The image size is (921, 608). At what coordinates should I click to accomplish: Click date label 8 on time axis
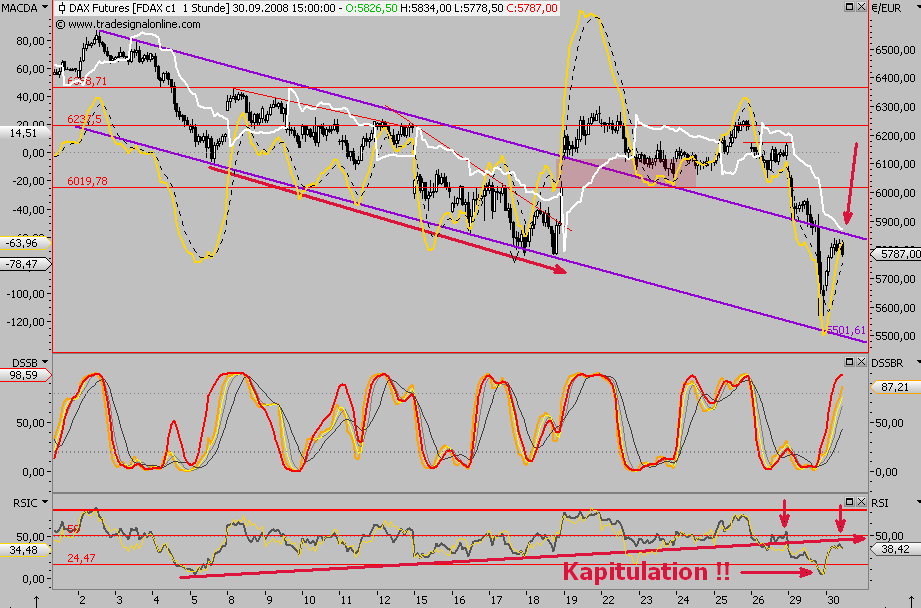(x=231, y=600)
